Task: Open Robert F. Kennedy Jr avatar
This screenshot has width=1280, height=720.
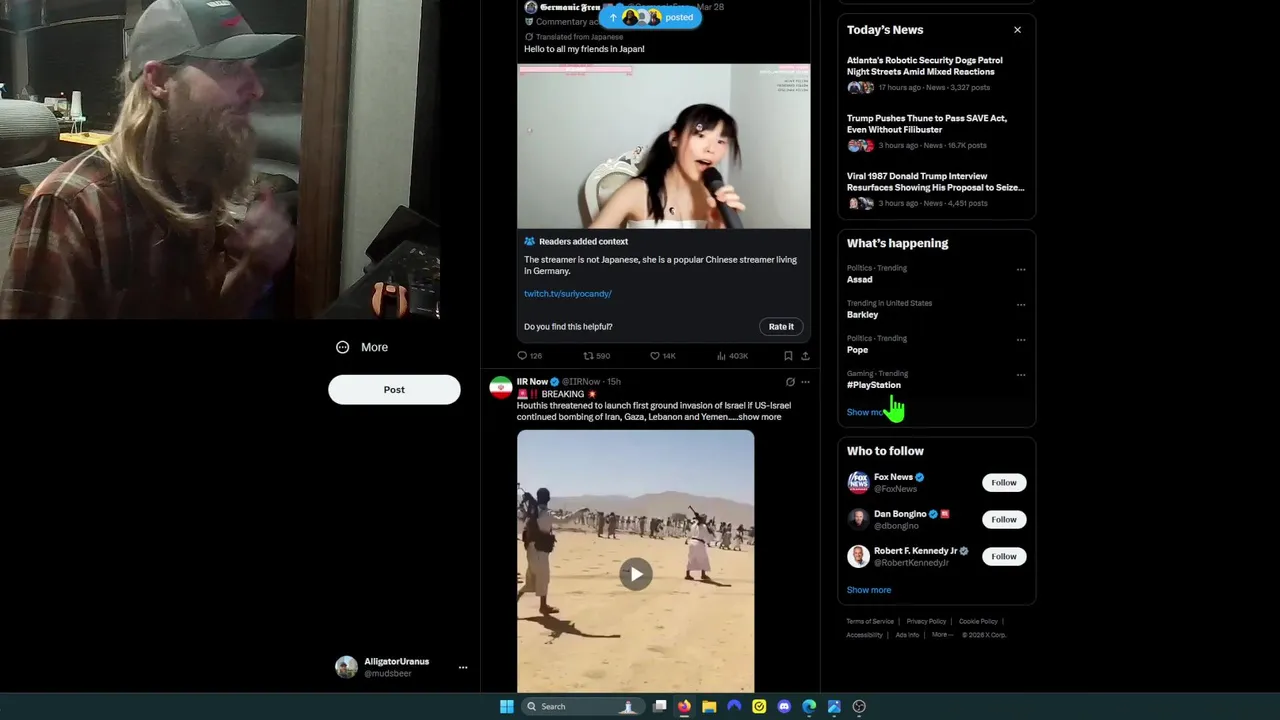Action: tap(858, 557)
